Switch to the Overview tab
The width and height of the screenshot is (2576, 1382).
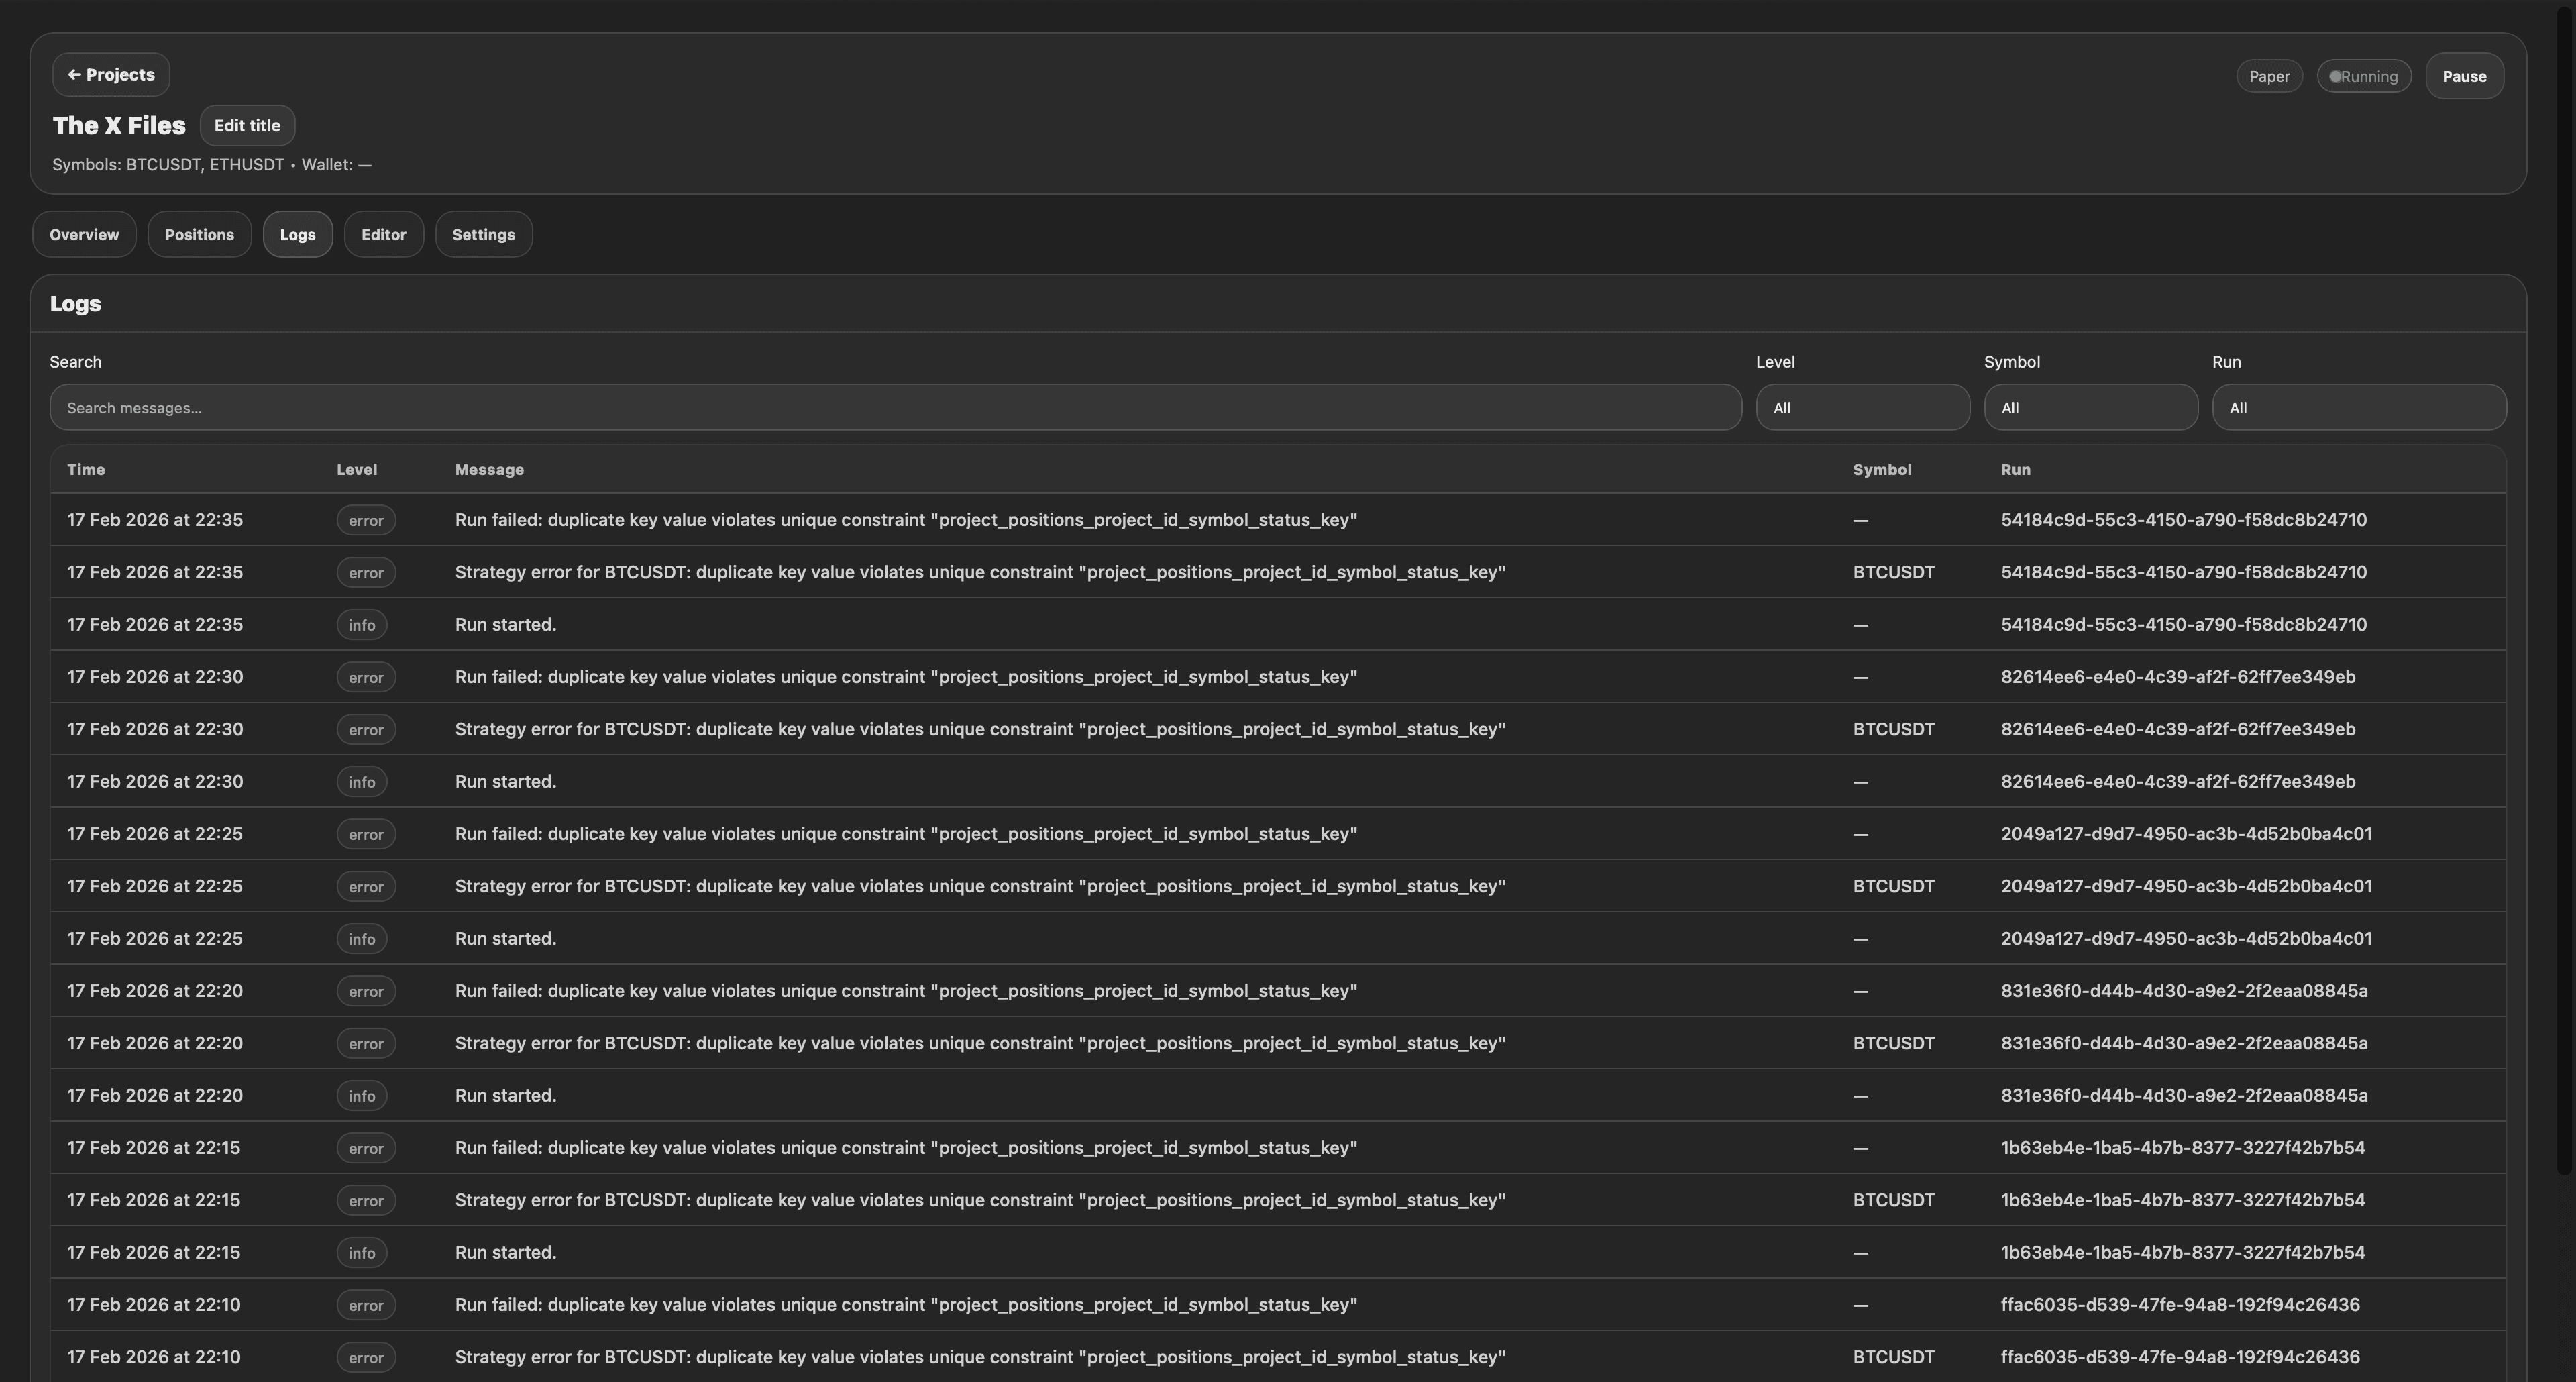click(x=83, y=234)
